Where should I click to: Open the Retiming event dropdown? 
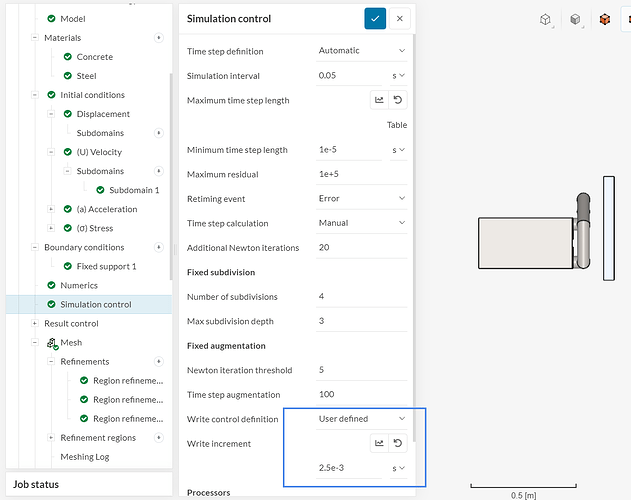tap(362, 198)
